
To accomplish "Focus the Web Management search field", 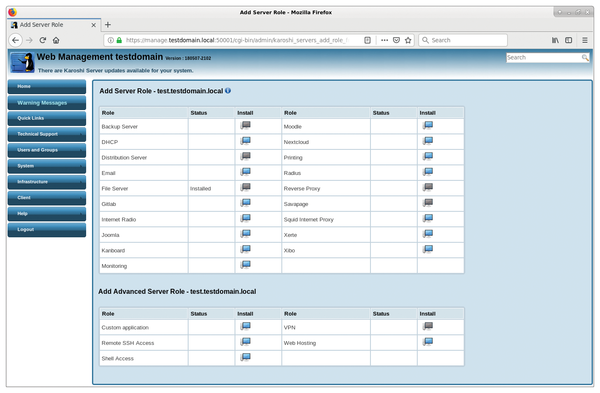I will click(543, 57).
